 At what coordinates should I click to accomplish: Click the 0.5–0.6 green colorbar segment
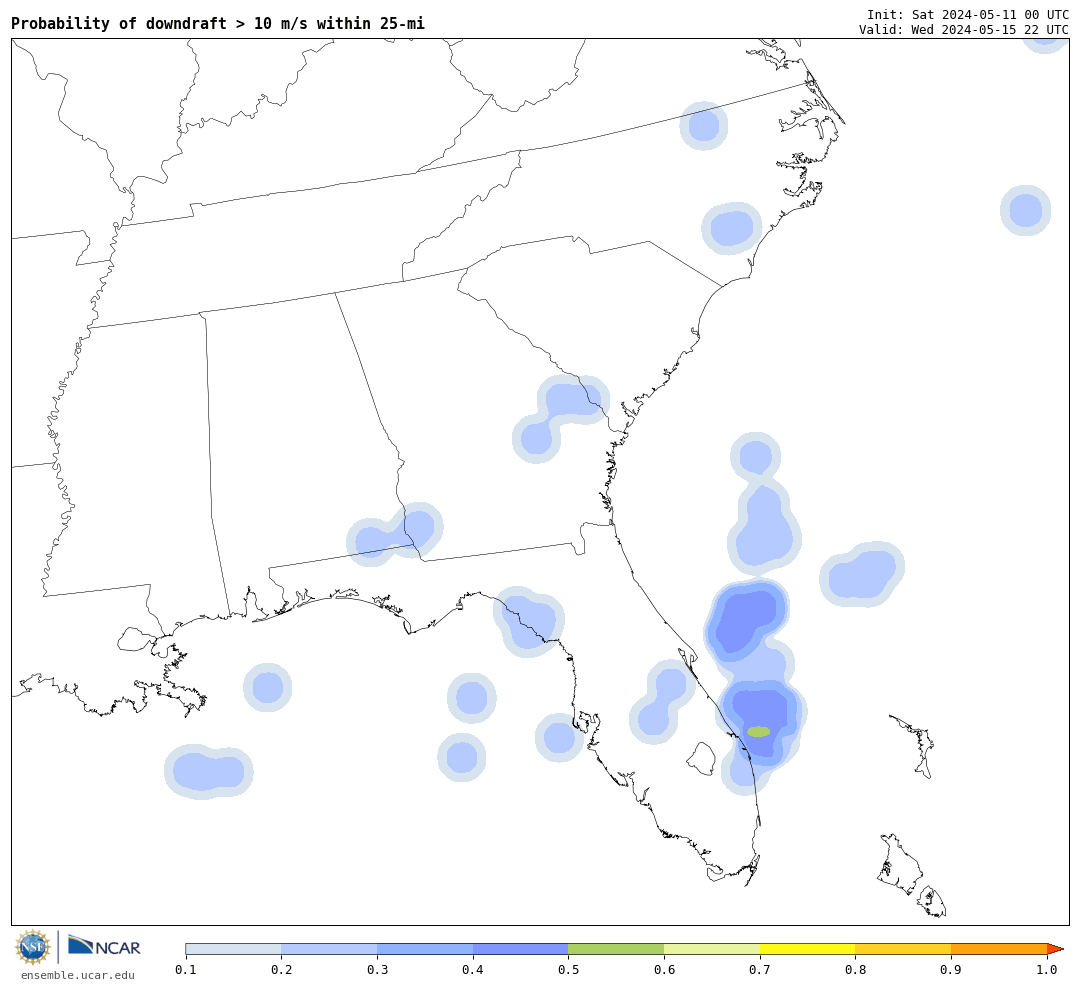[616, 949]
